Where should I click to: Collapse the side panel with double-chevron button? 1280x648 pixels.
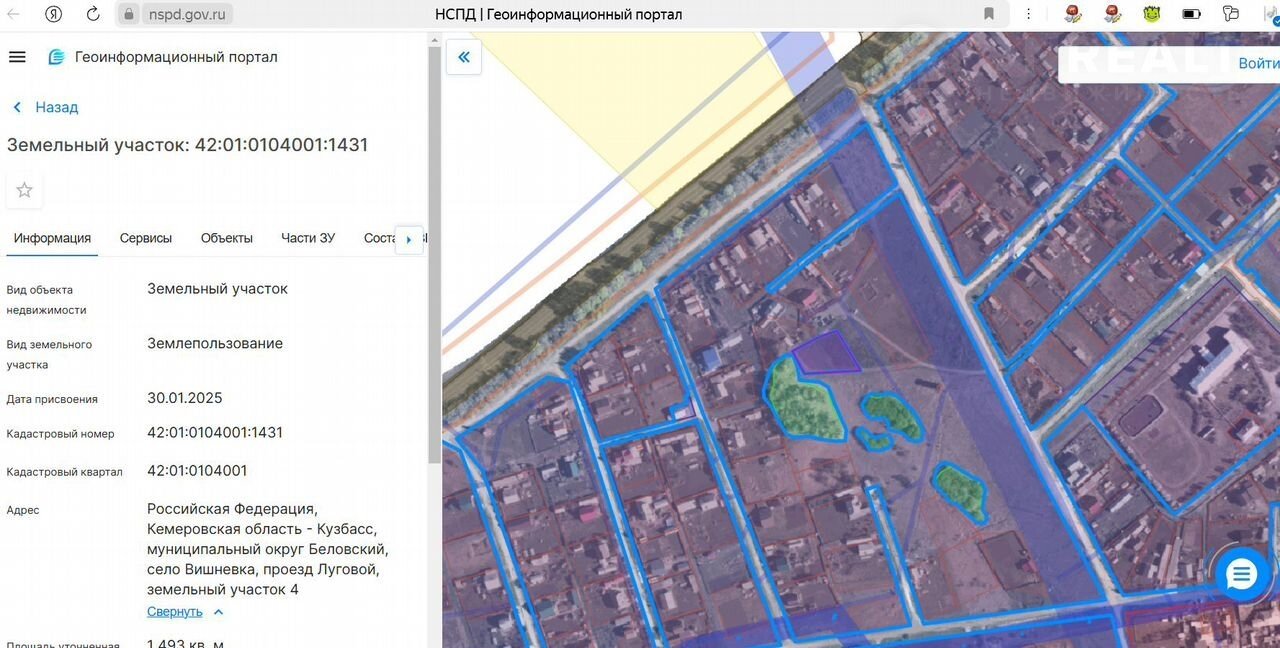464,57
